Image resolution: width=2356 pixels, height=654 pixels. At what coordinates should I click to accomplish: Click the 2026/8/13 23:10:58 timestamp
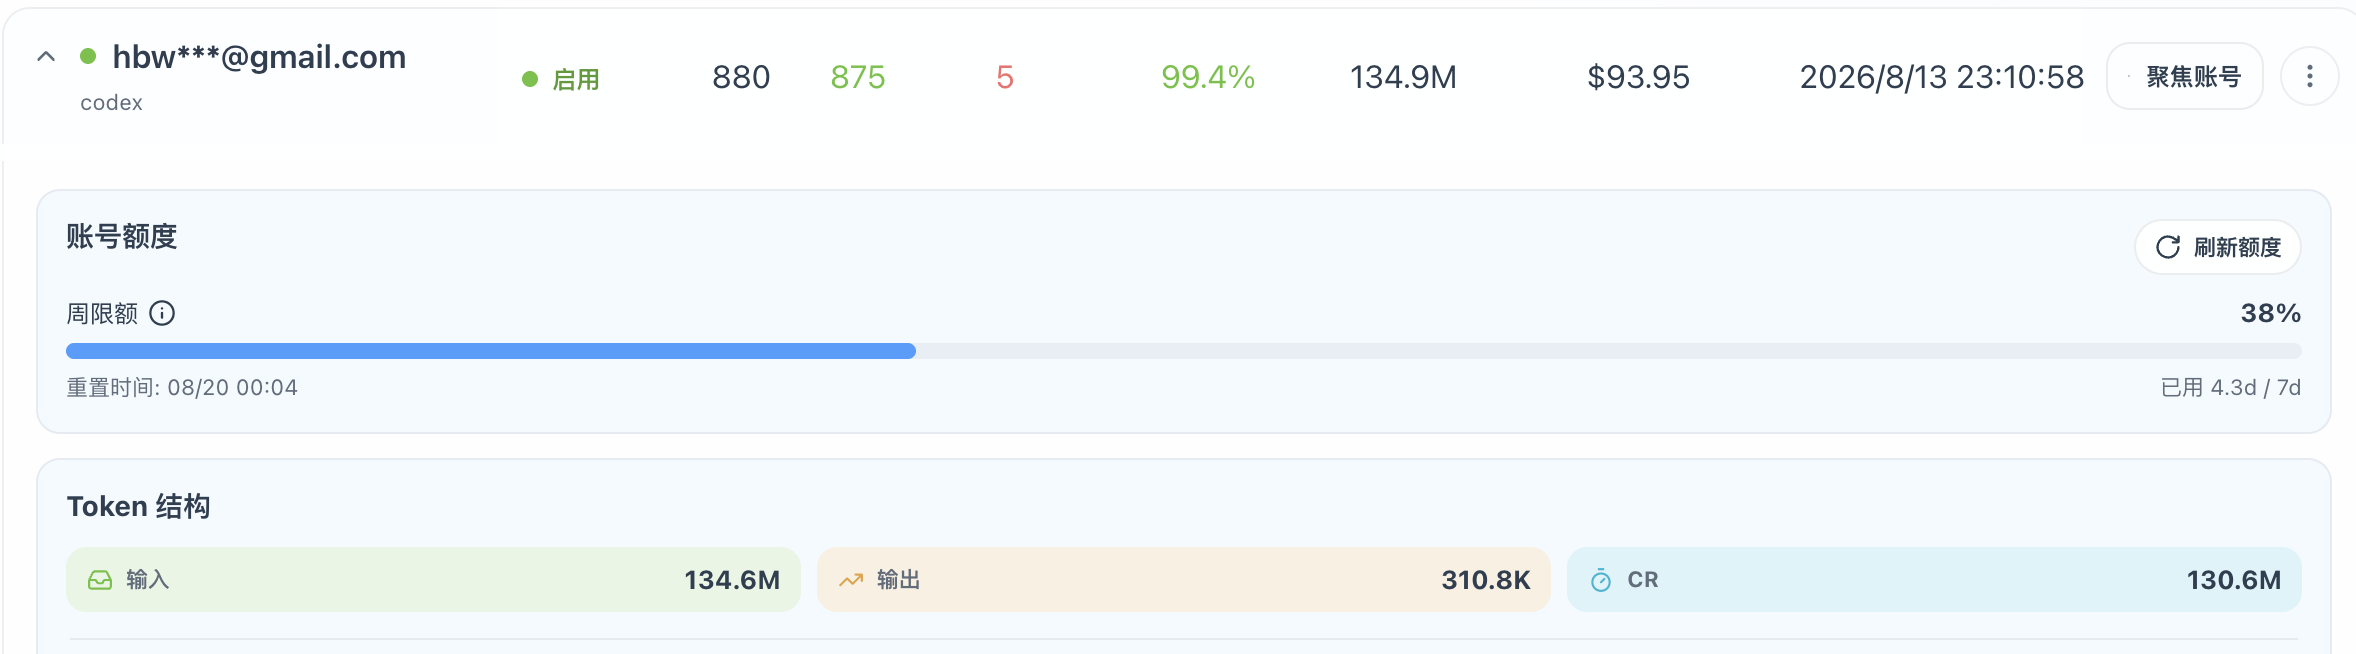click(1942, 77)
